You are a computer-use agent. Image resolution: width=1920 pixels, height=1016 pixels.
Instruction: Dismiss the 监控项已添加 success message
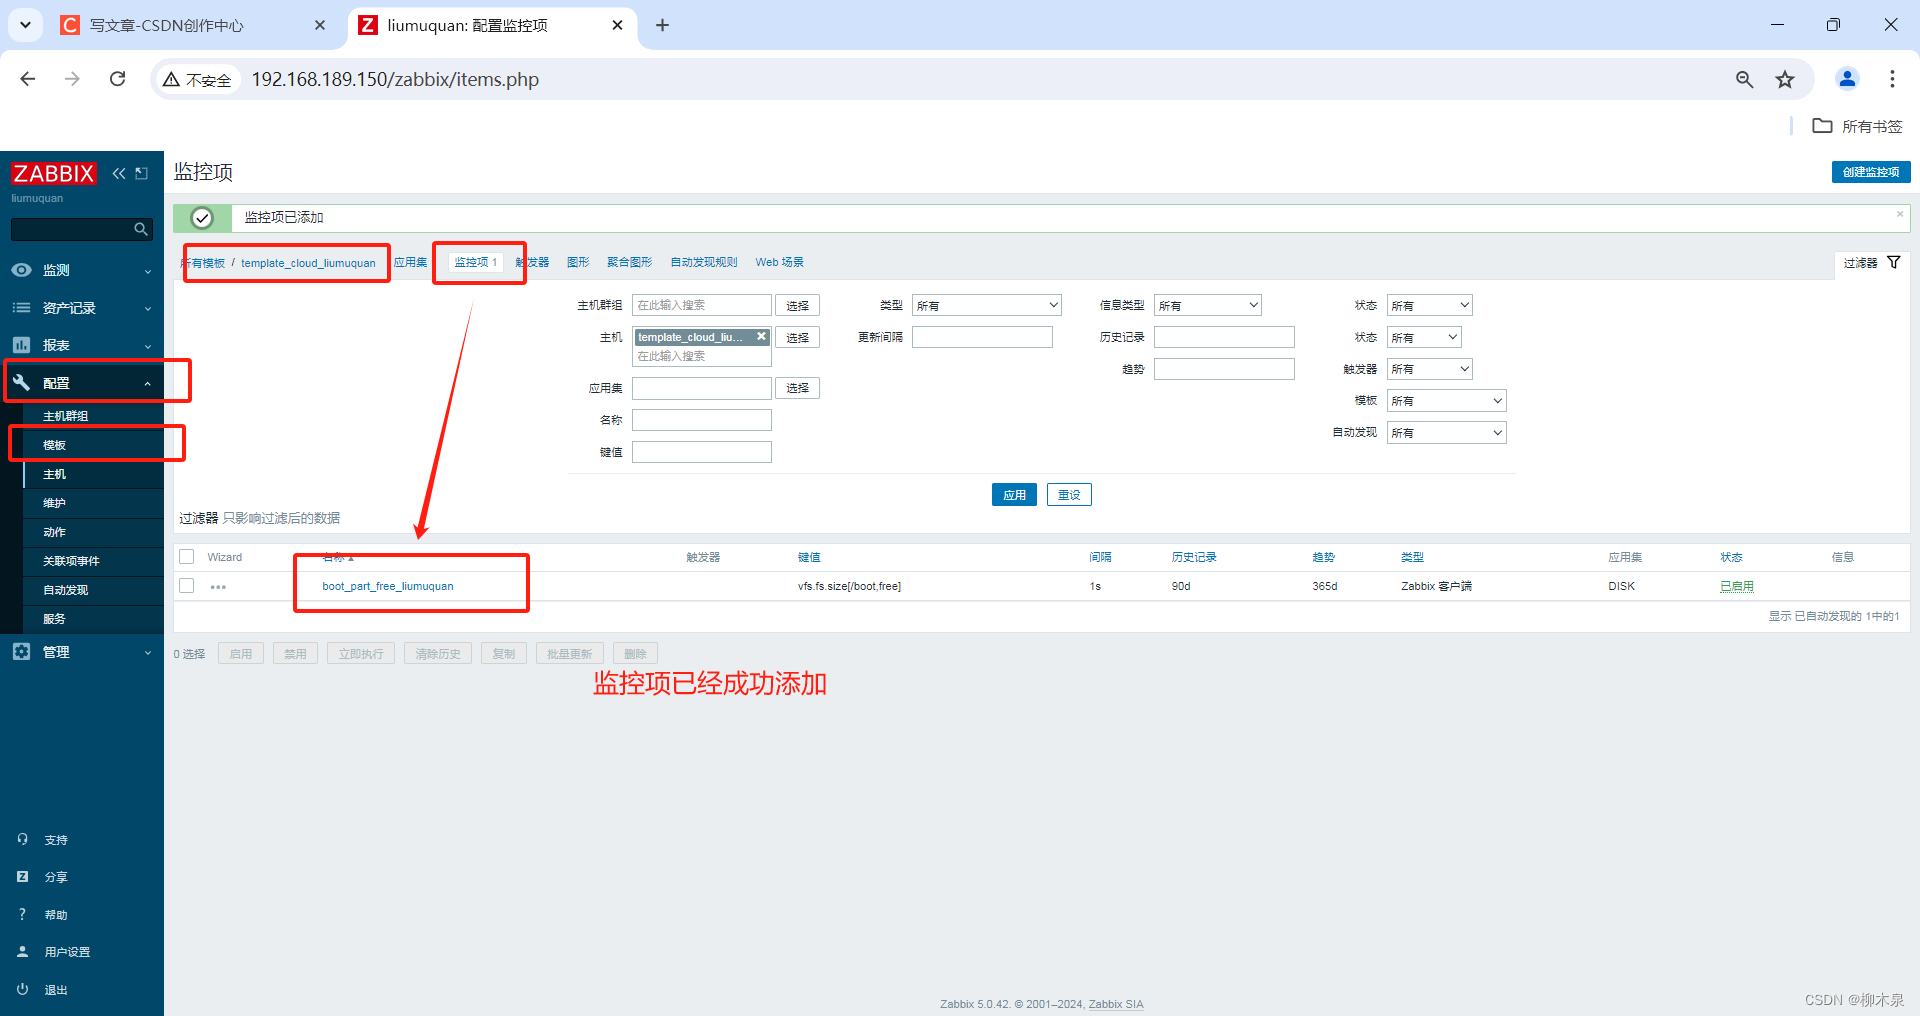pyautogui.click(x=1899, y=214)
